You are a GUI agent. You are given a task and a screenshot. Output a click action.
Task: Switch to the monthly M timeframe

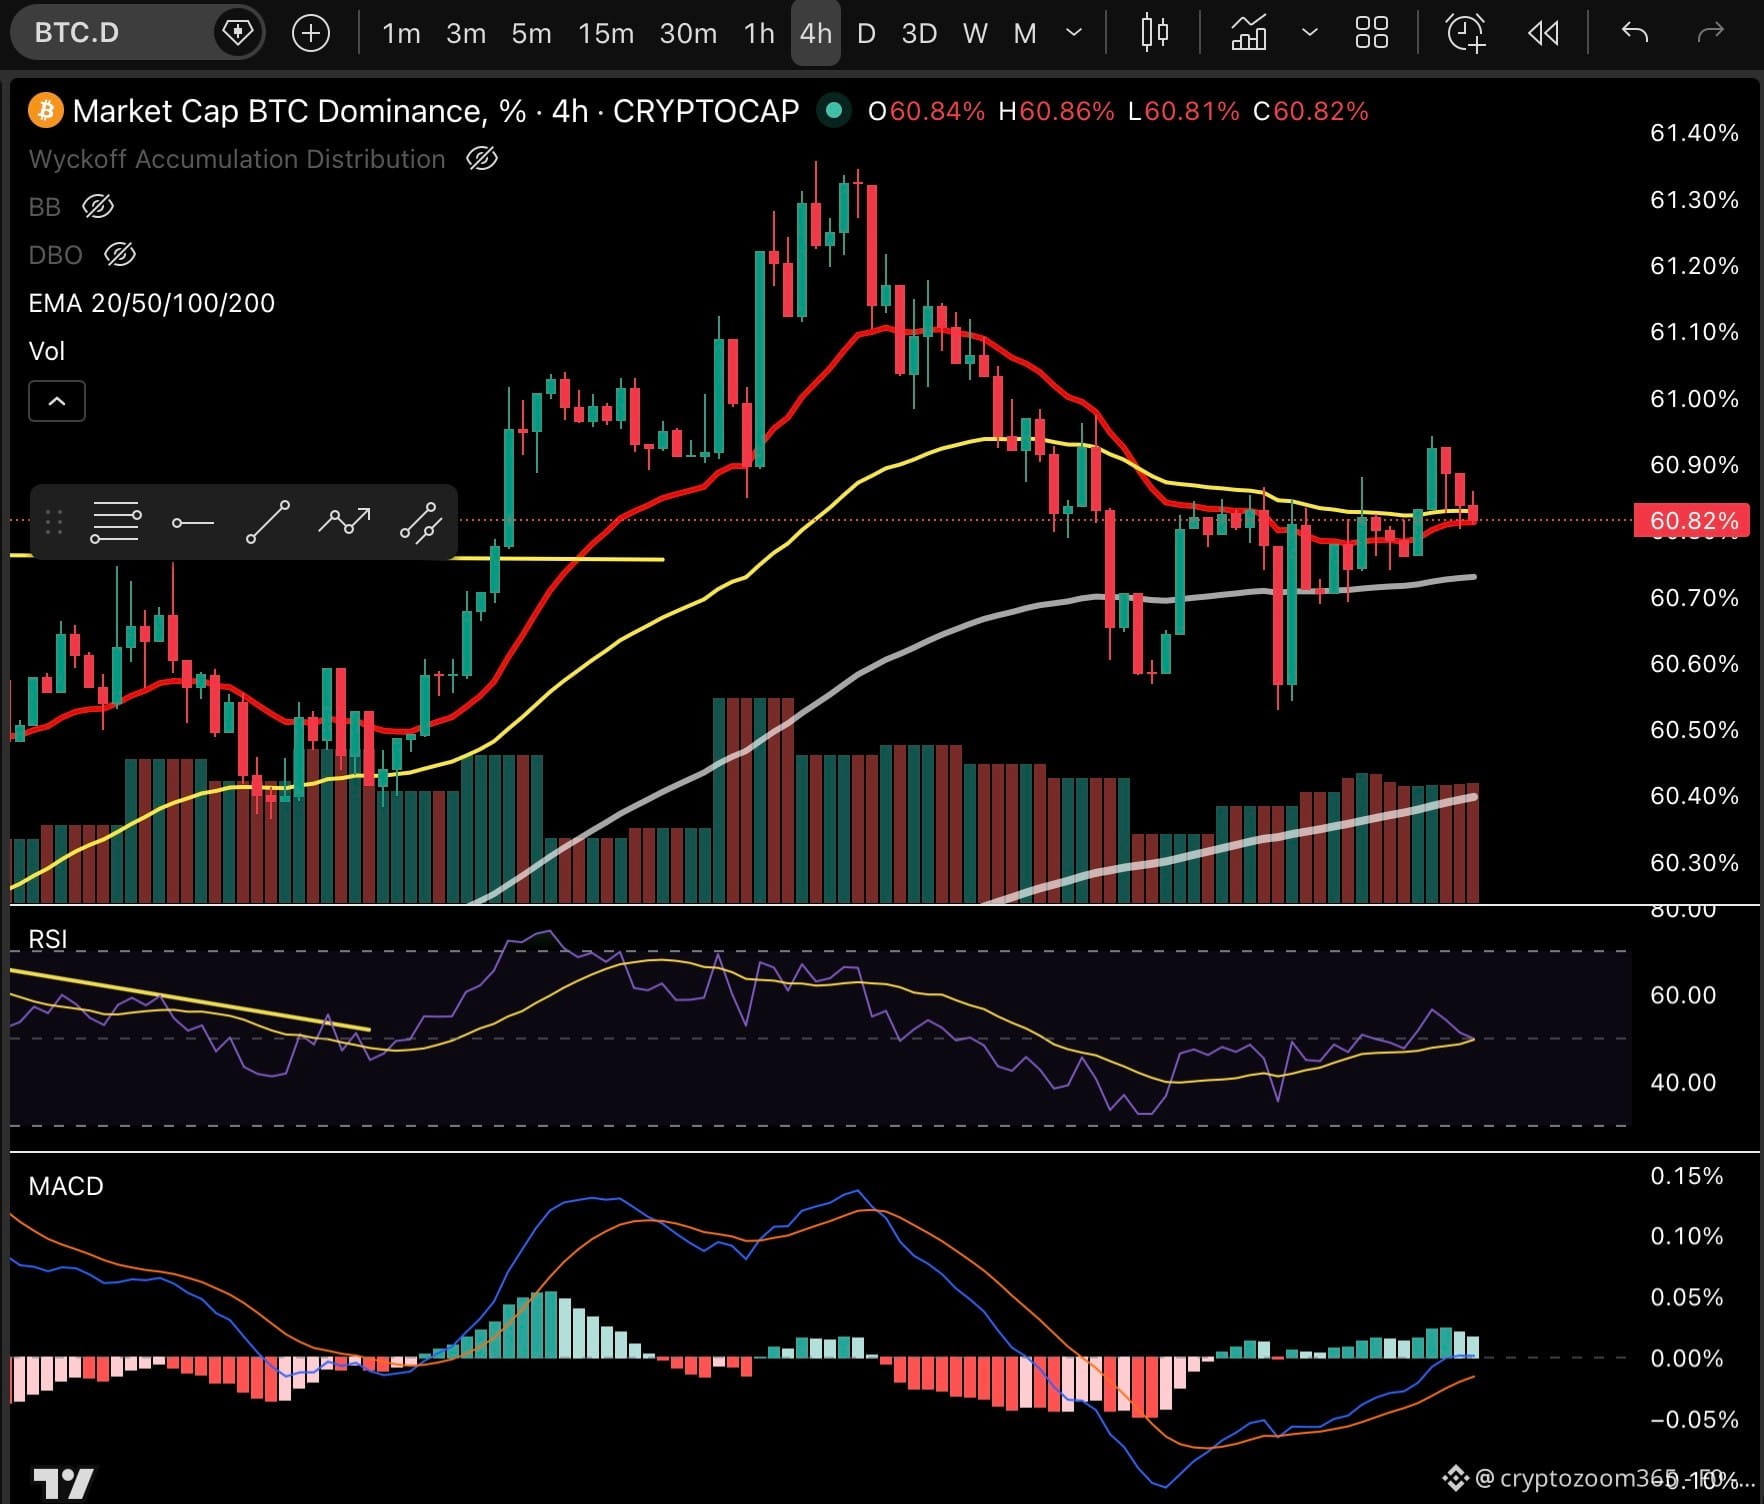click(1025, 33)
